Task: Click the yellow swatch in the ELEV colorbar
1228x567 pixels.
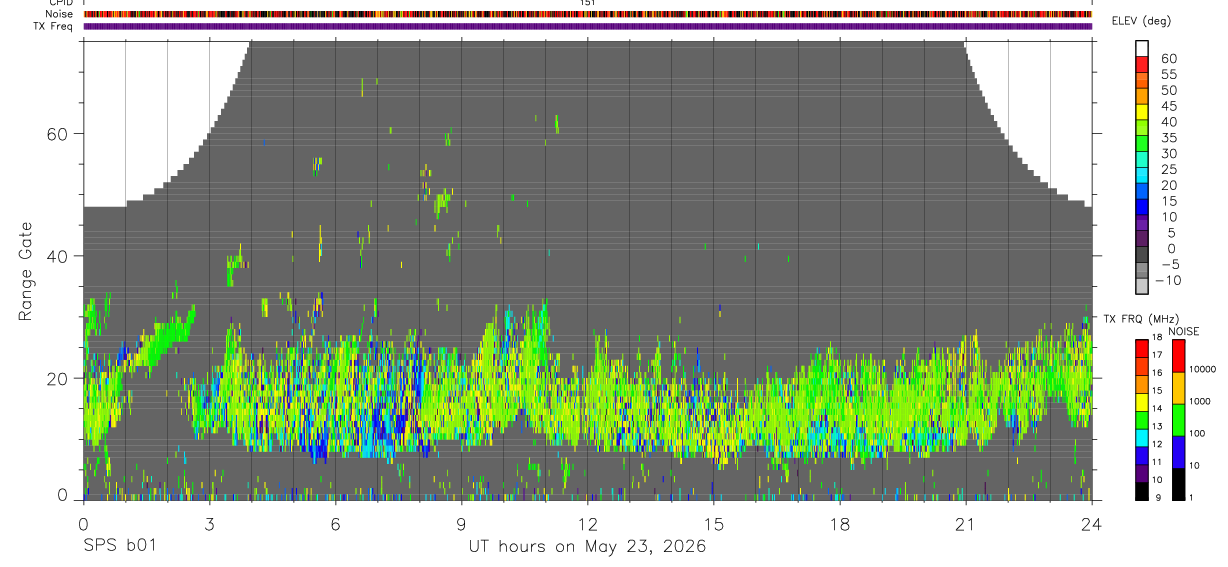Action: tap(1142, 111)
